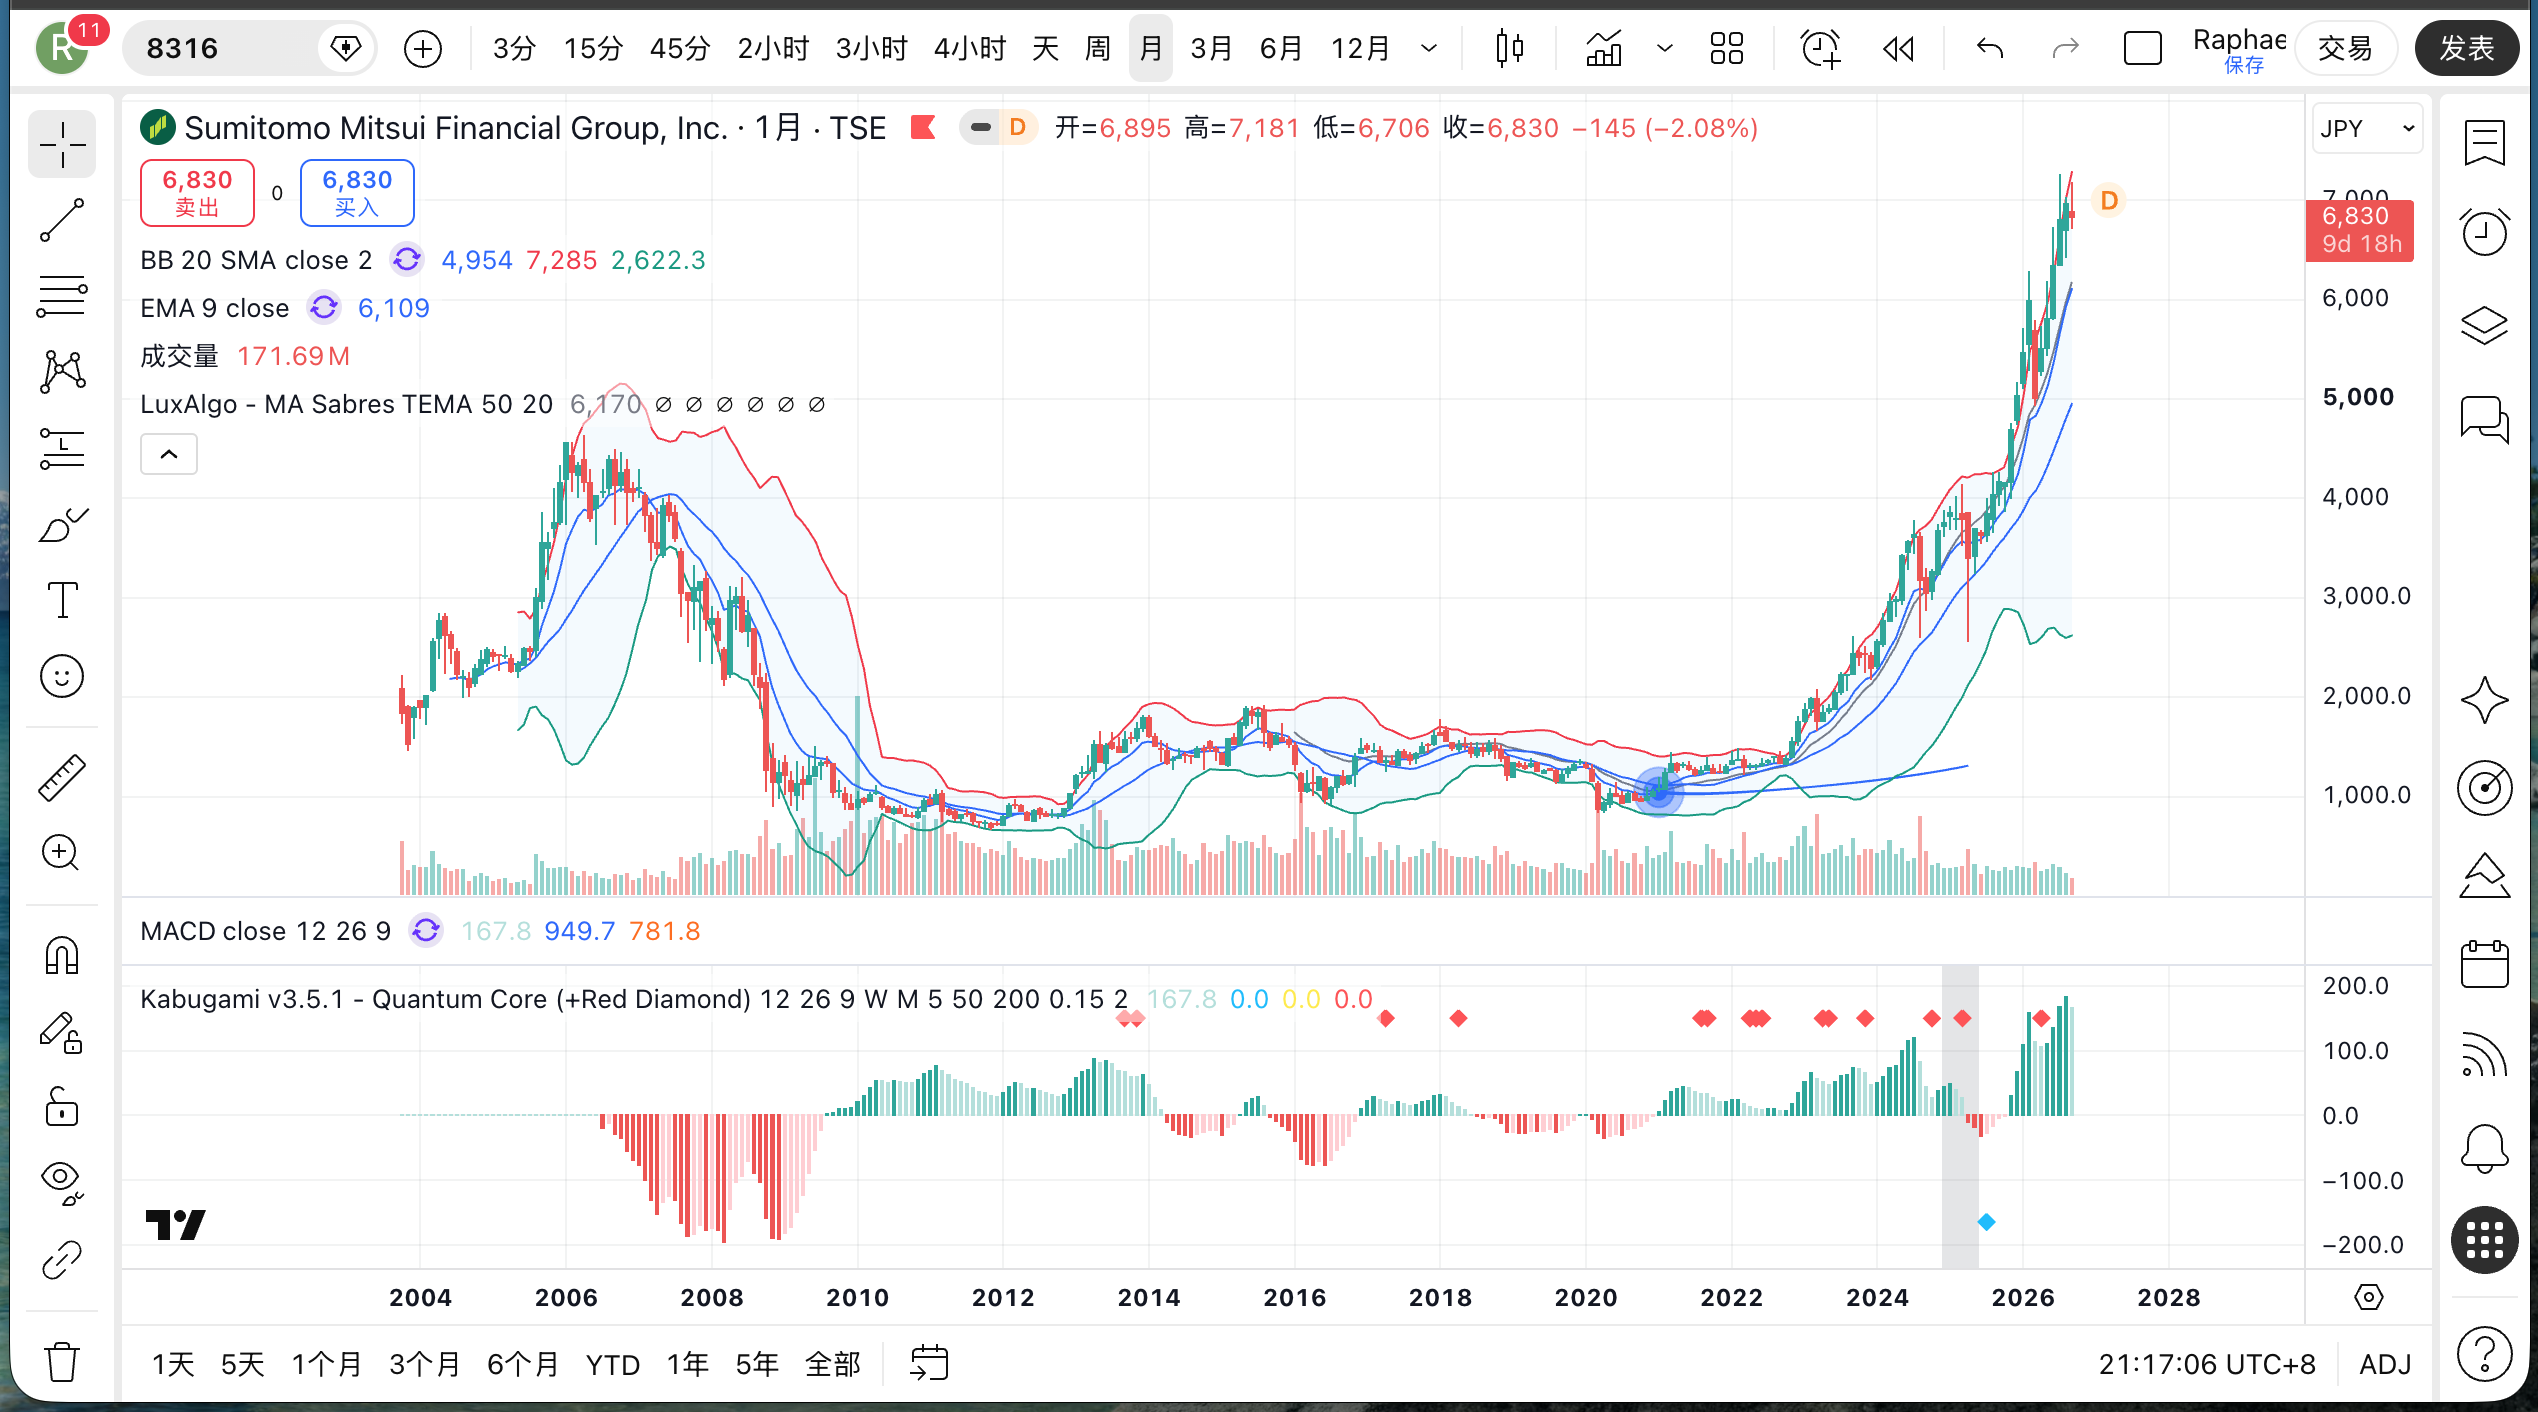Click the 6,830 买入 buy button
The height and width of the screenshot is (1412, 2538).
point(357,193)
